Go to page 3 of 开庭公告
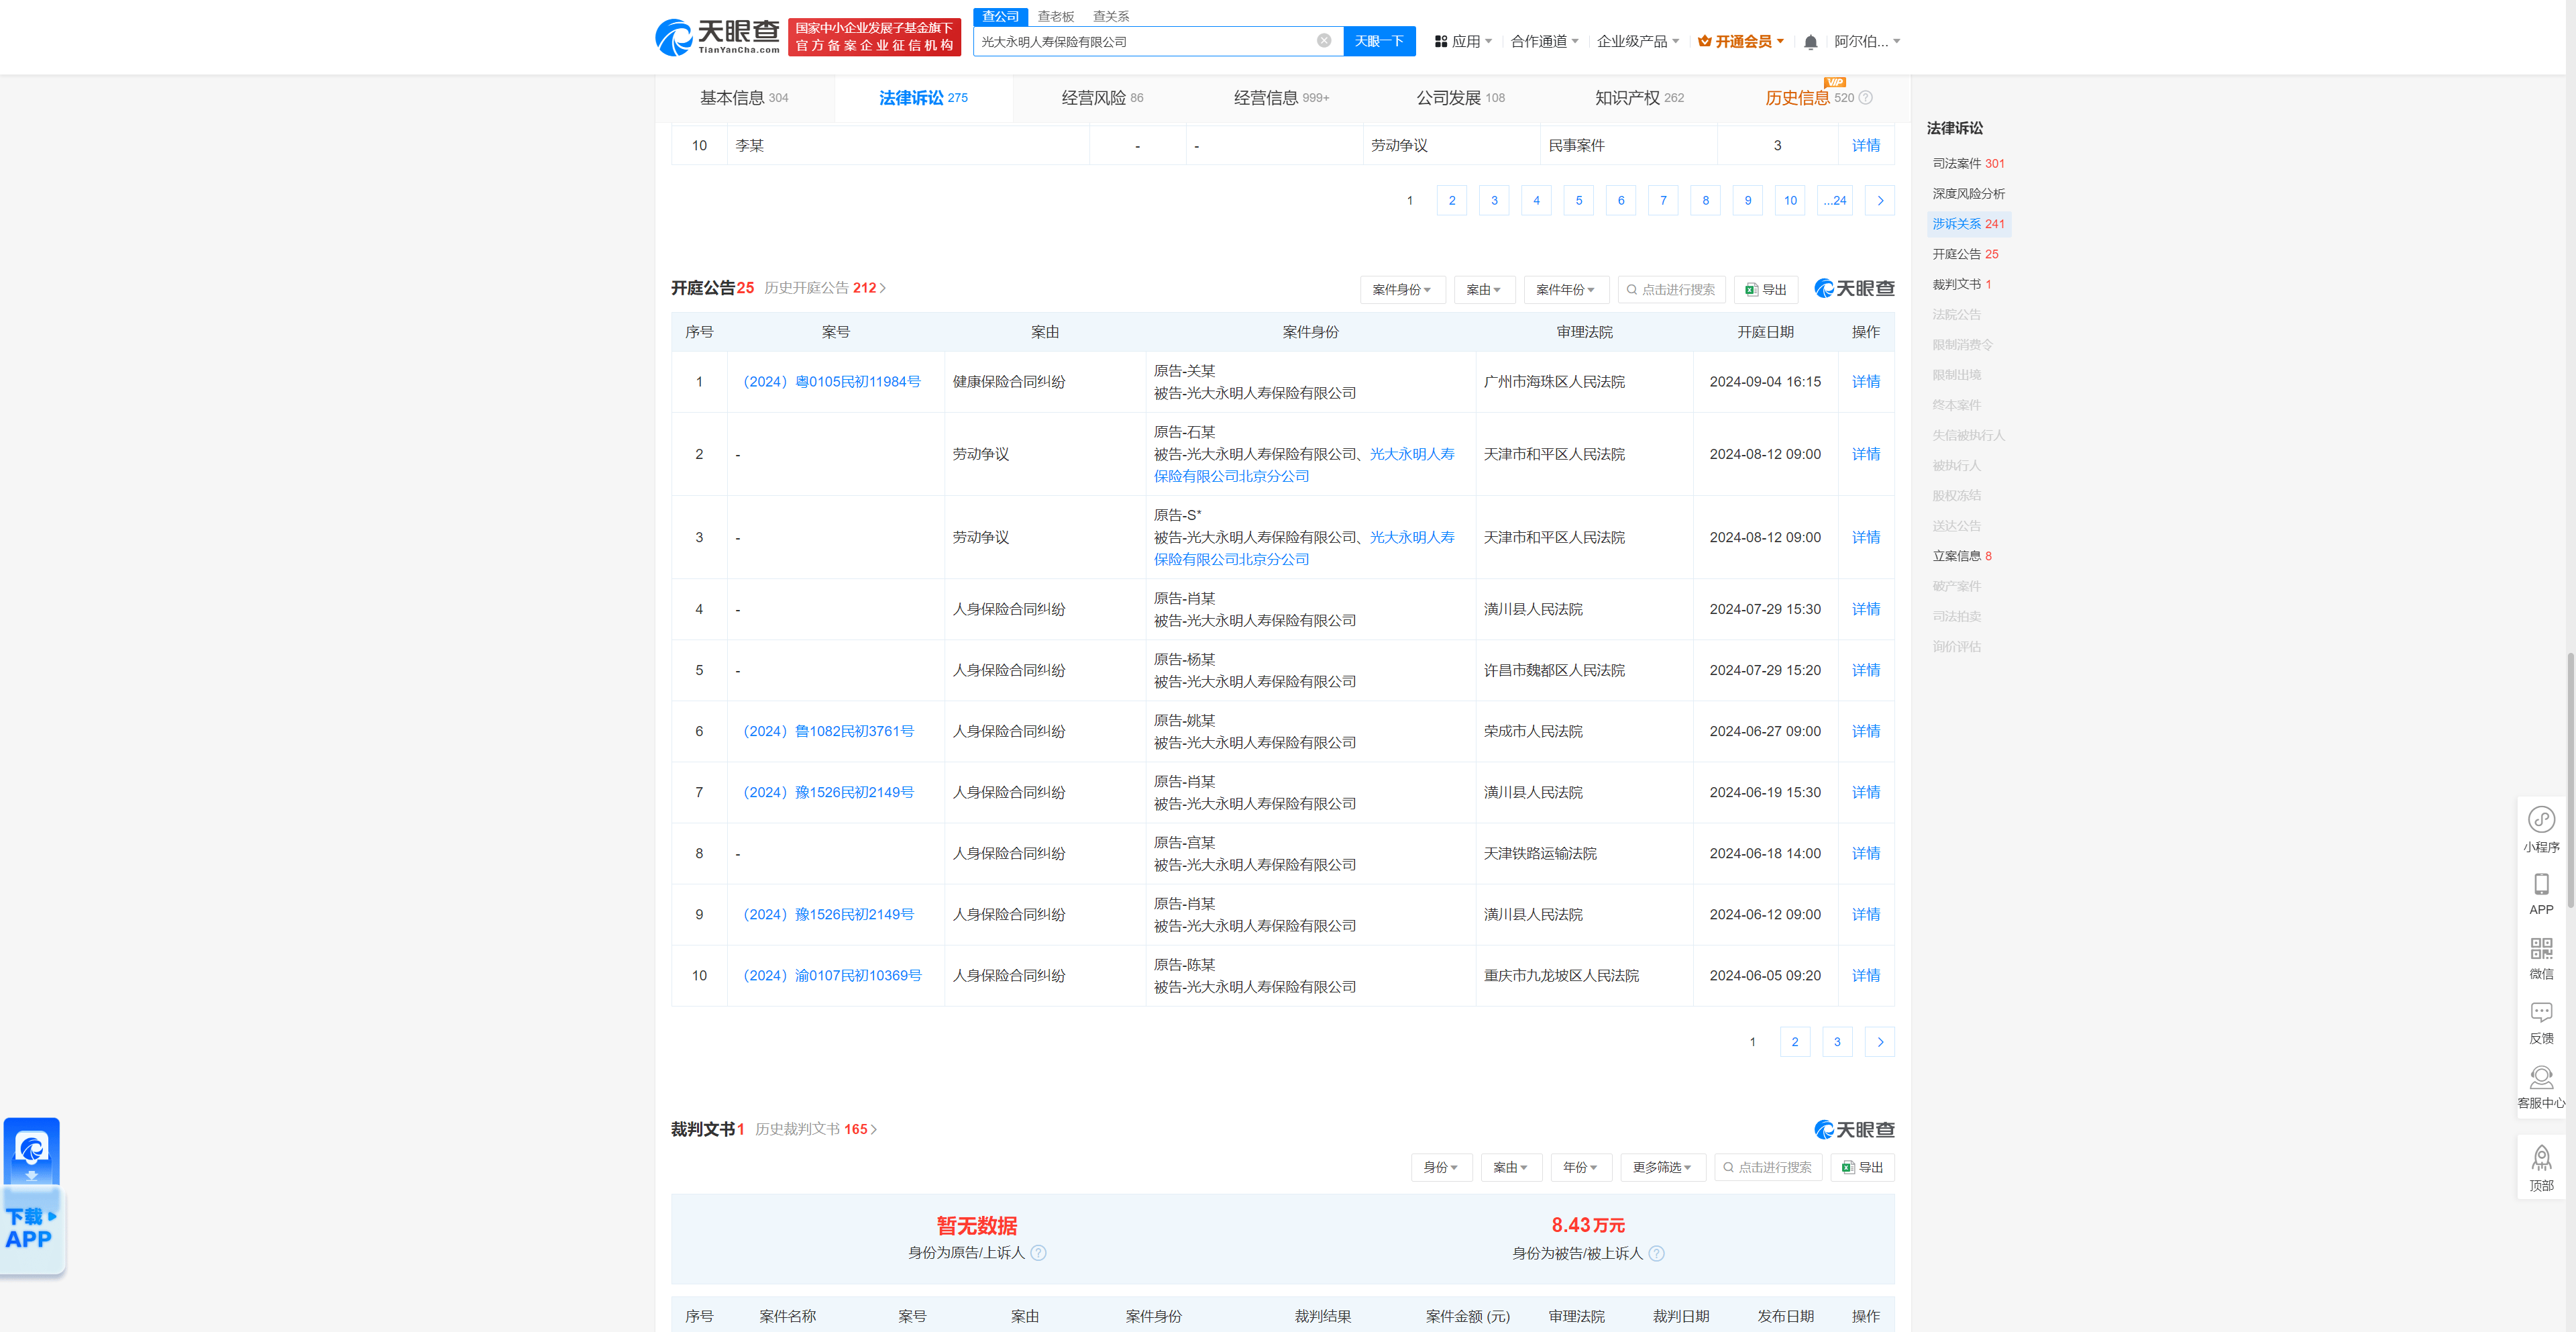Viewport: 2576px width, 1332px height. point(1836,1042)
